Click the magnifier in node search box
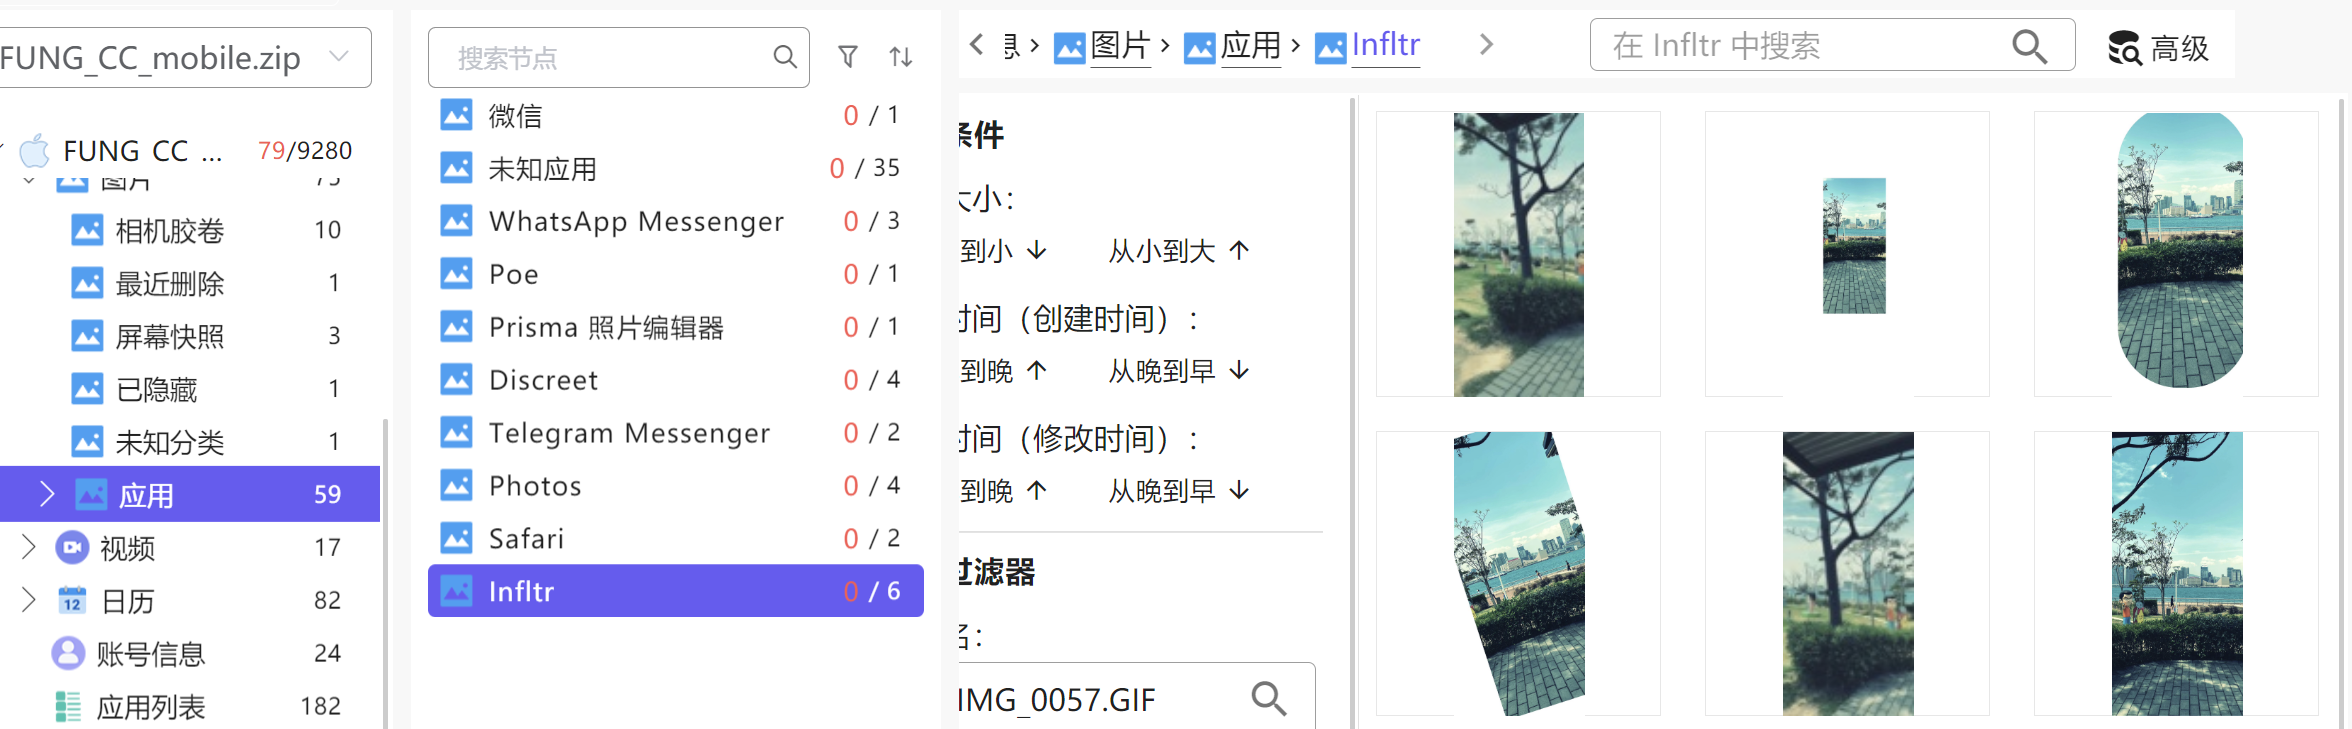Viewport: 2352px width, 729px height. pos(785,57)
